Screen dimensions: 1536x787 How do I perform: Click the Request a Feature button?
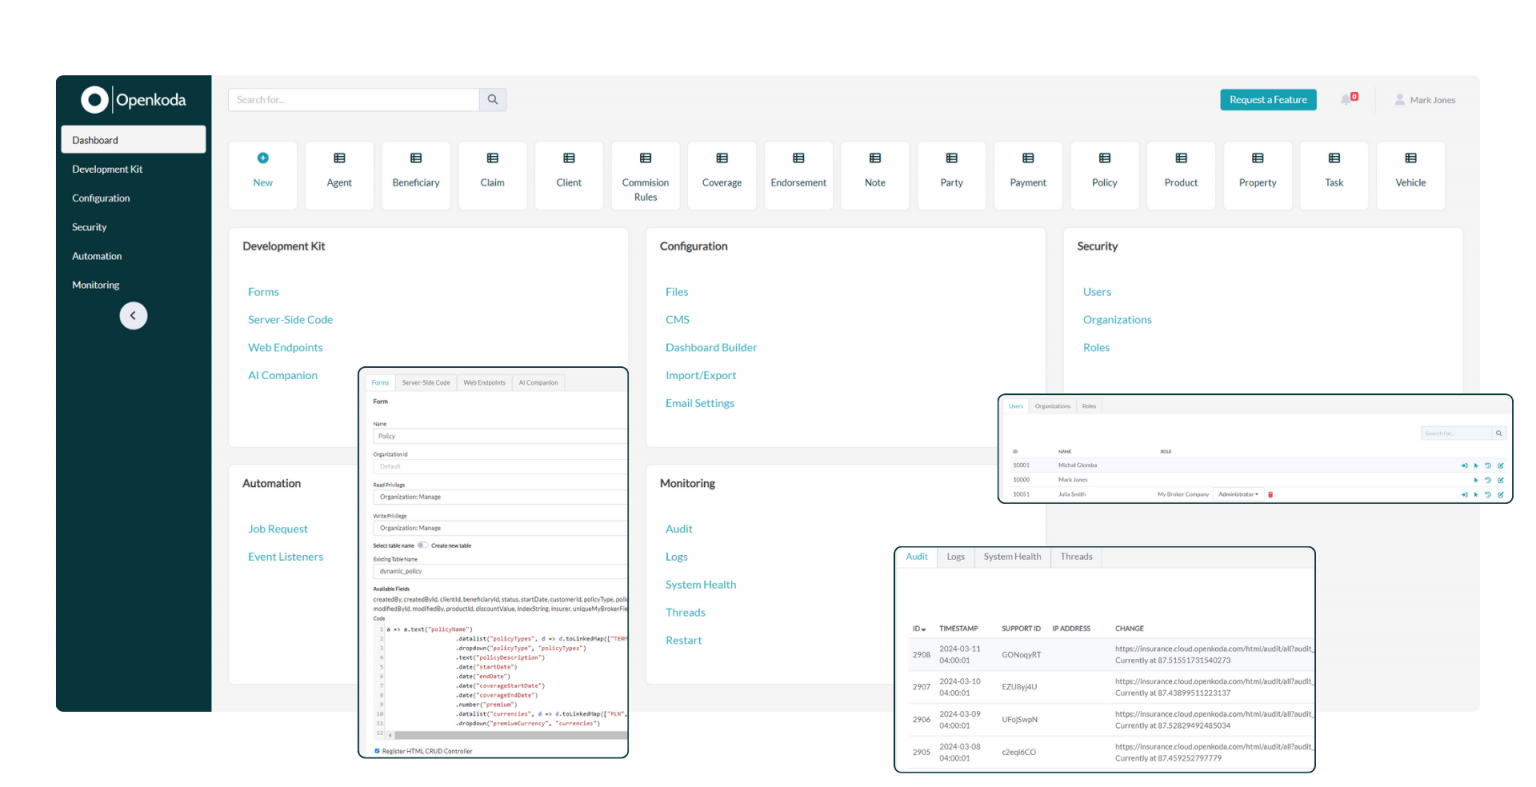[1267, 100]
